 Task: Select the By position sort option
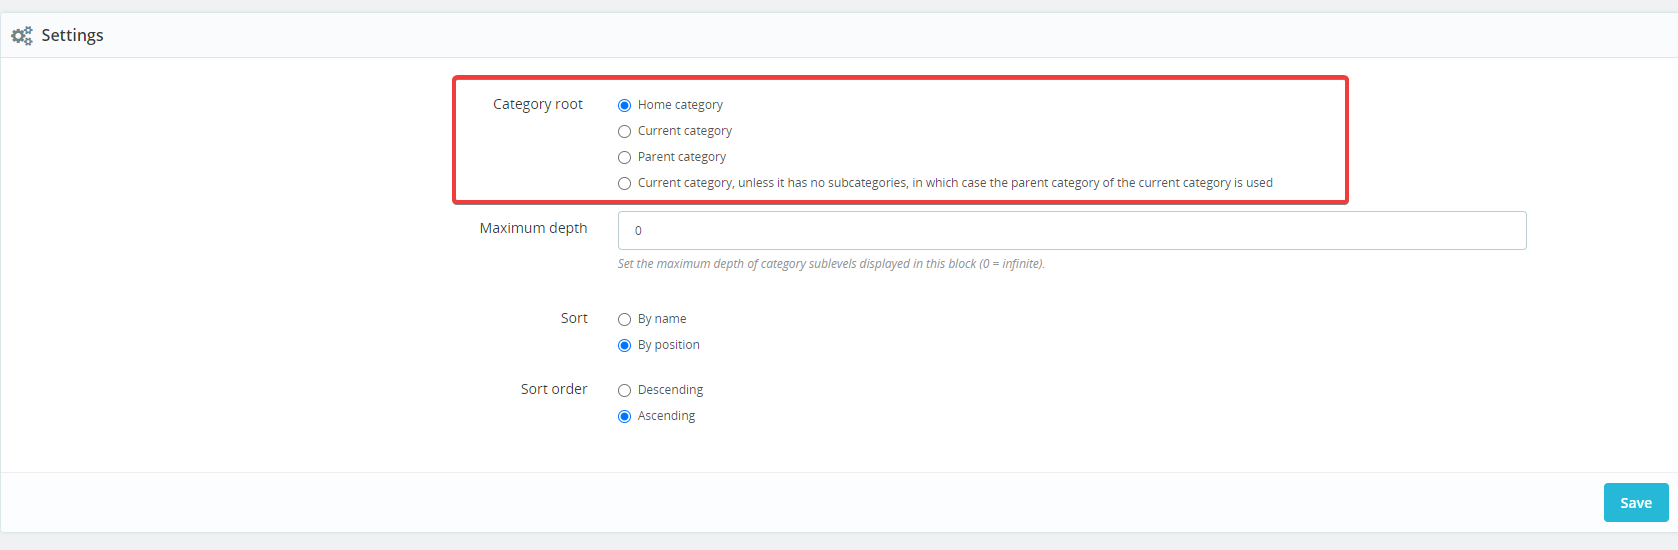624,345
